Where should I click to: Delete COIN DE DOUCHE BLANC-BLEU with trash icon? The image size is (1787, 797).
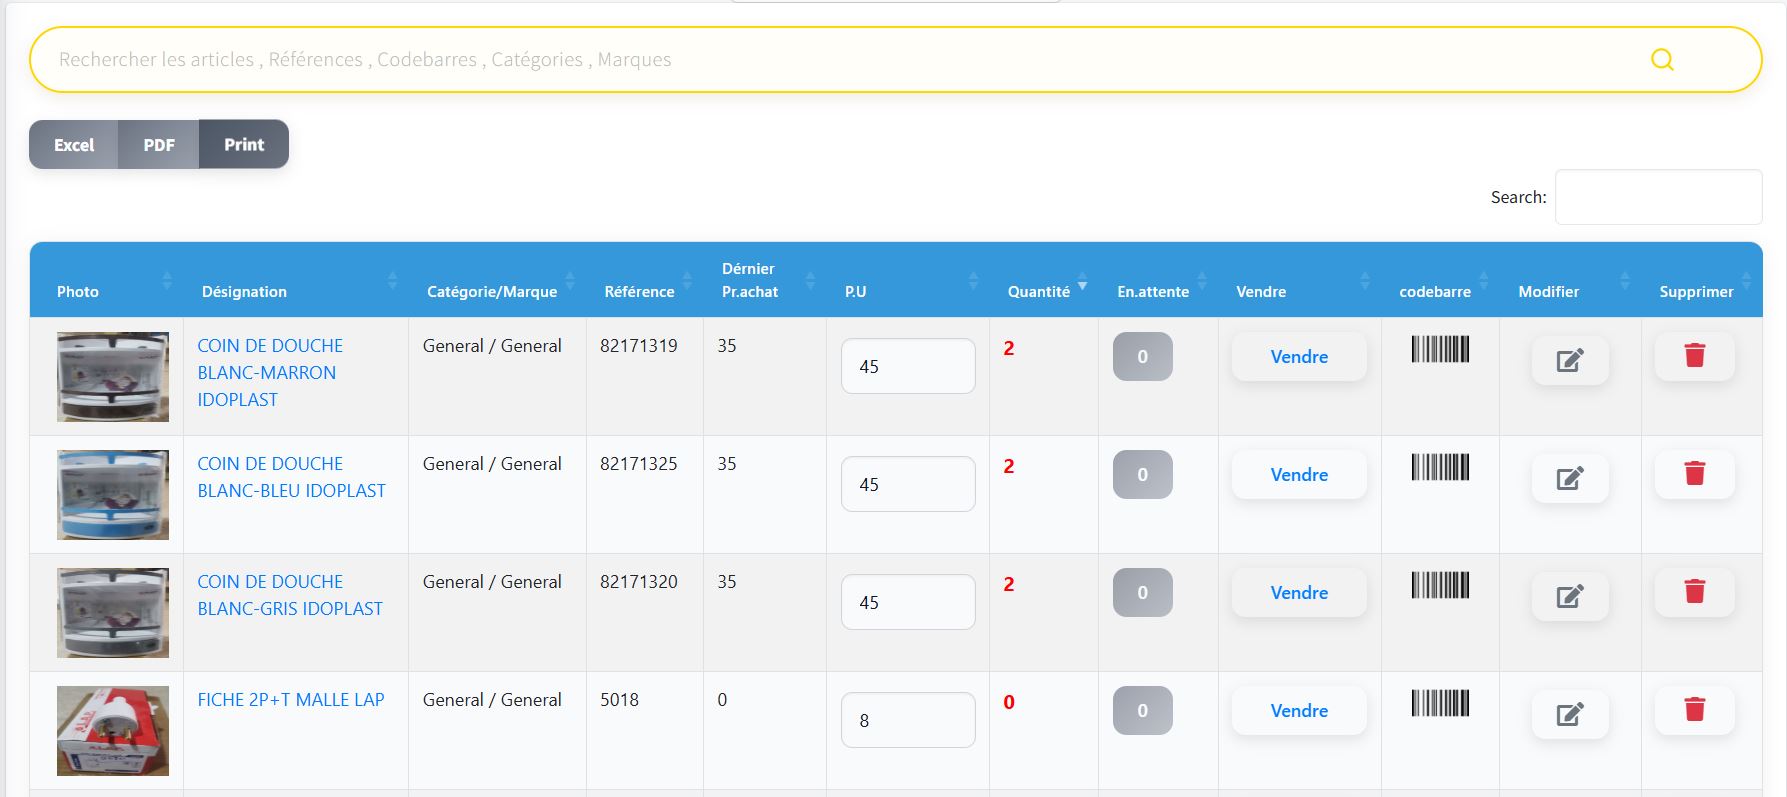[x=1694, y=474]
